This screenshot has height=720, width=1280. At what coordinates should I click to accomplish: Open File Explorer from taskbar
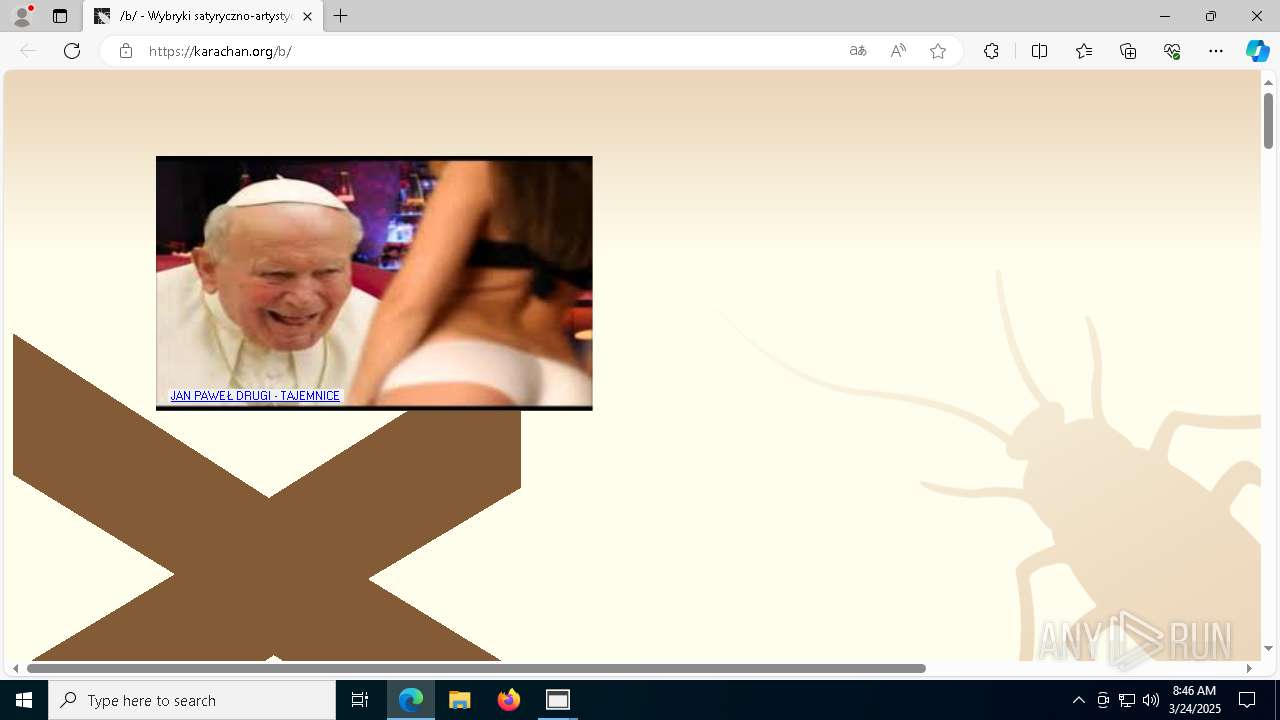(x=460, y=700)
